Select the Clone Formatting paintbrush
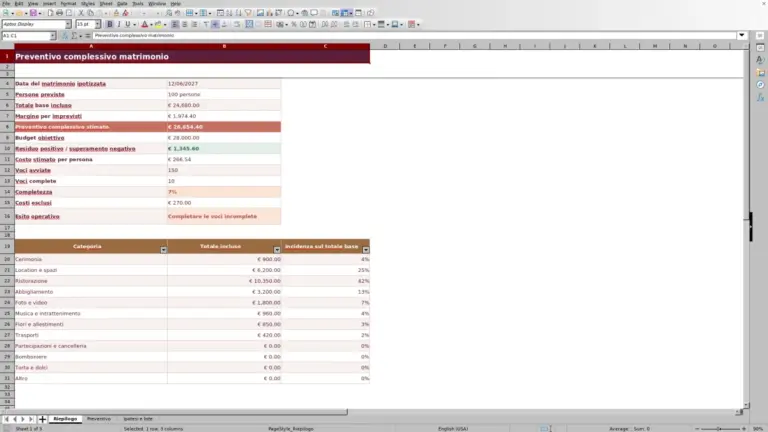This screenshot has width=768, height=432. point(116,13)
